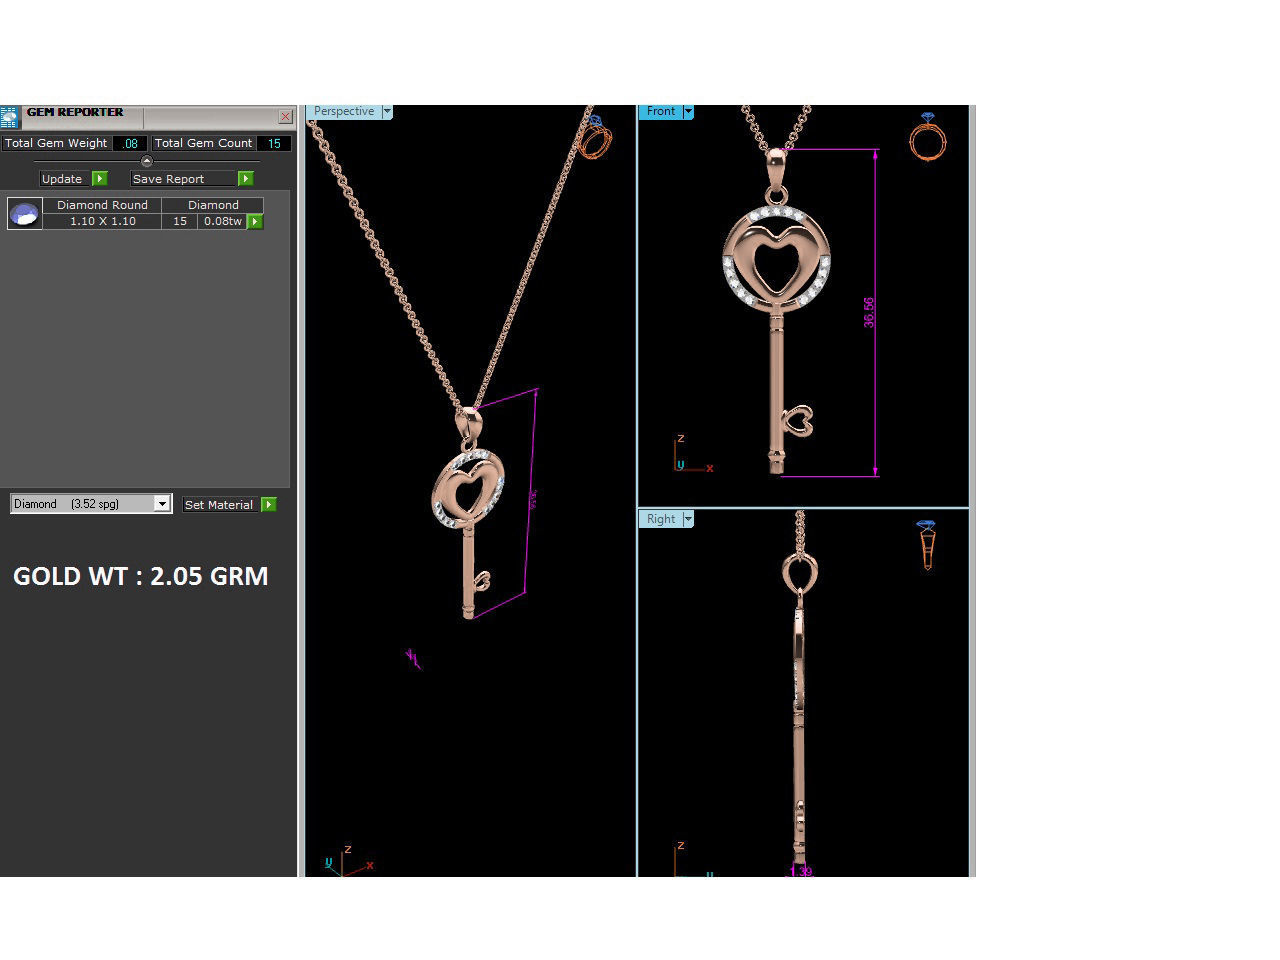The height and width of the screenshot is (960, 1280).
Task: Click the Set Material button
Action: pos(219,505)
